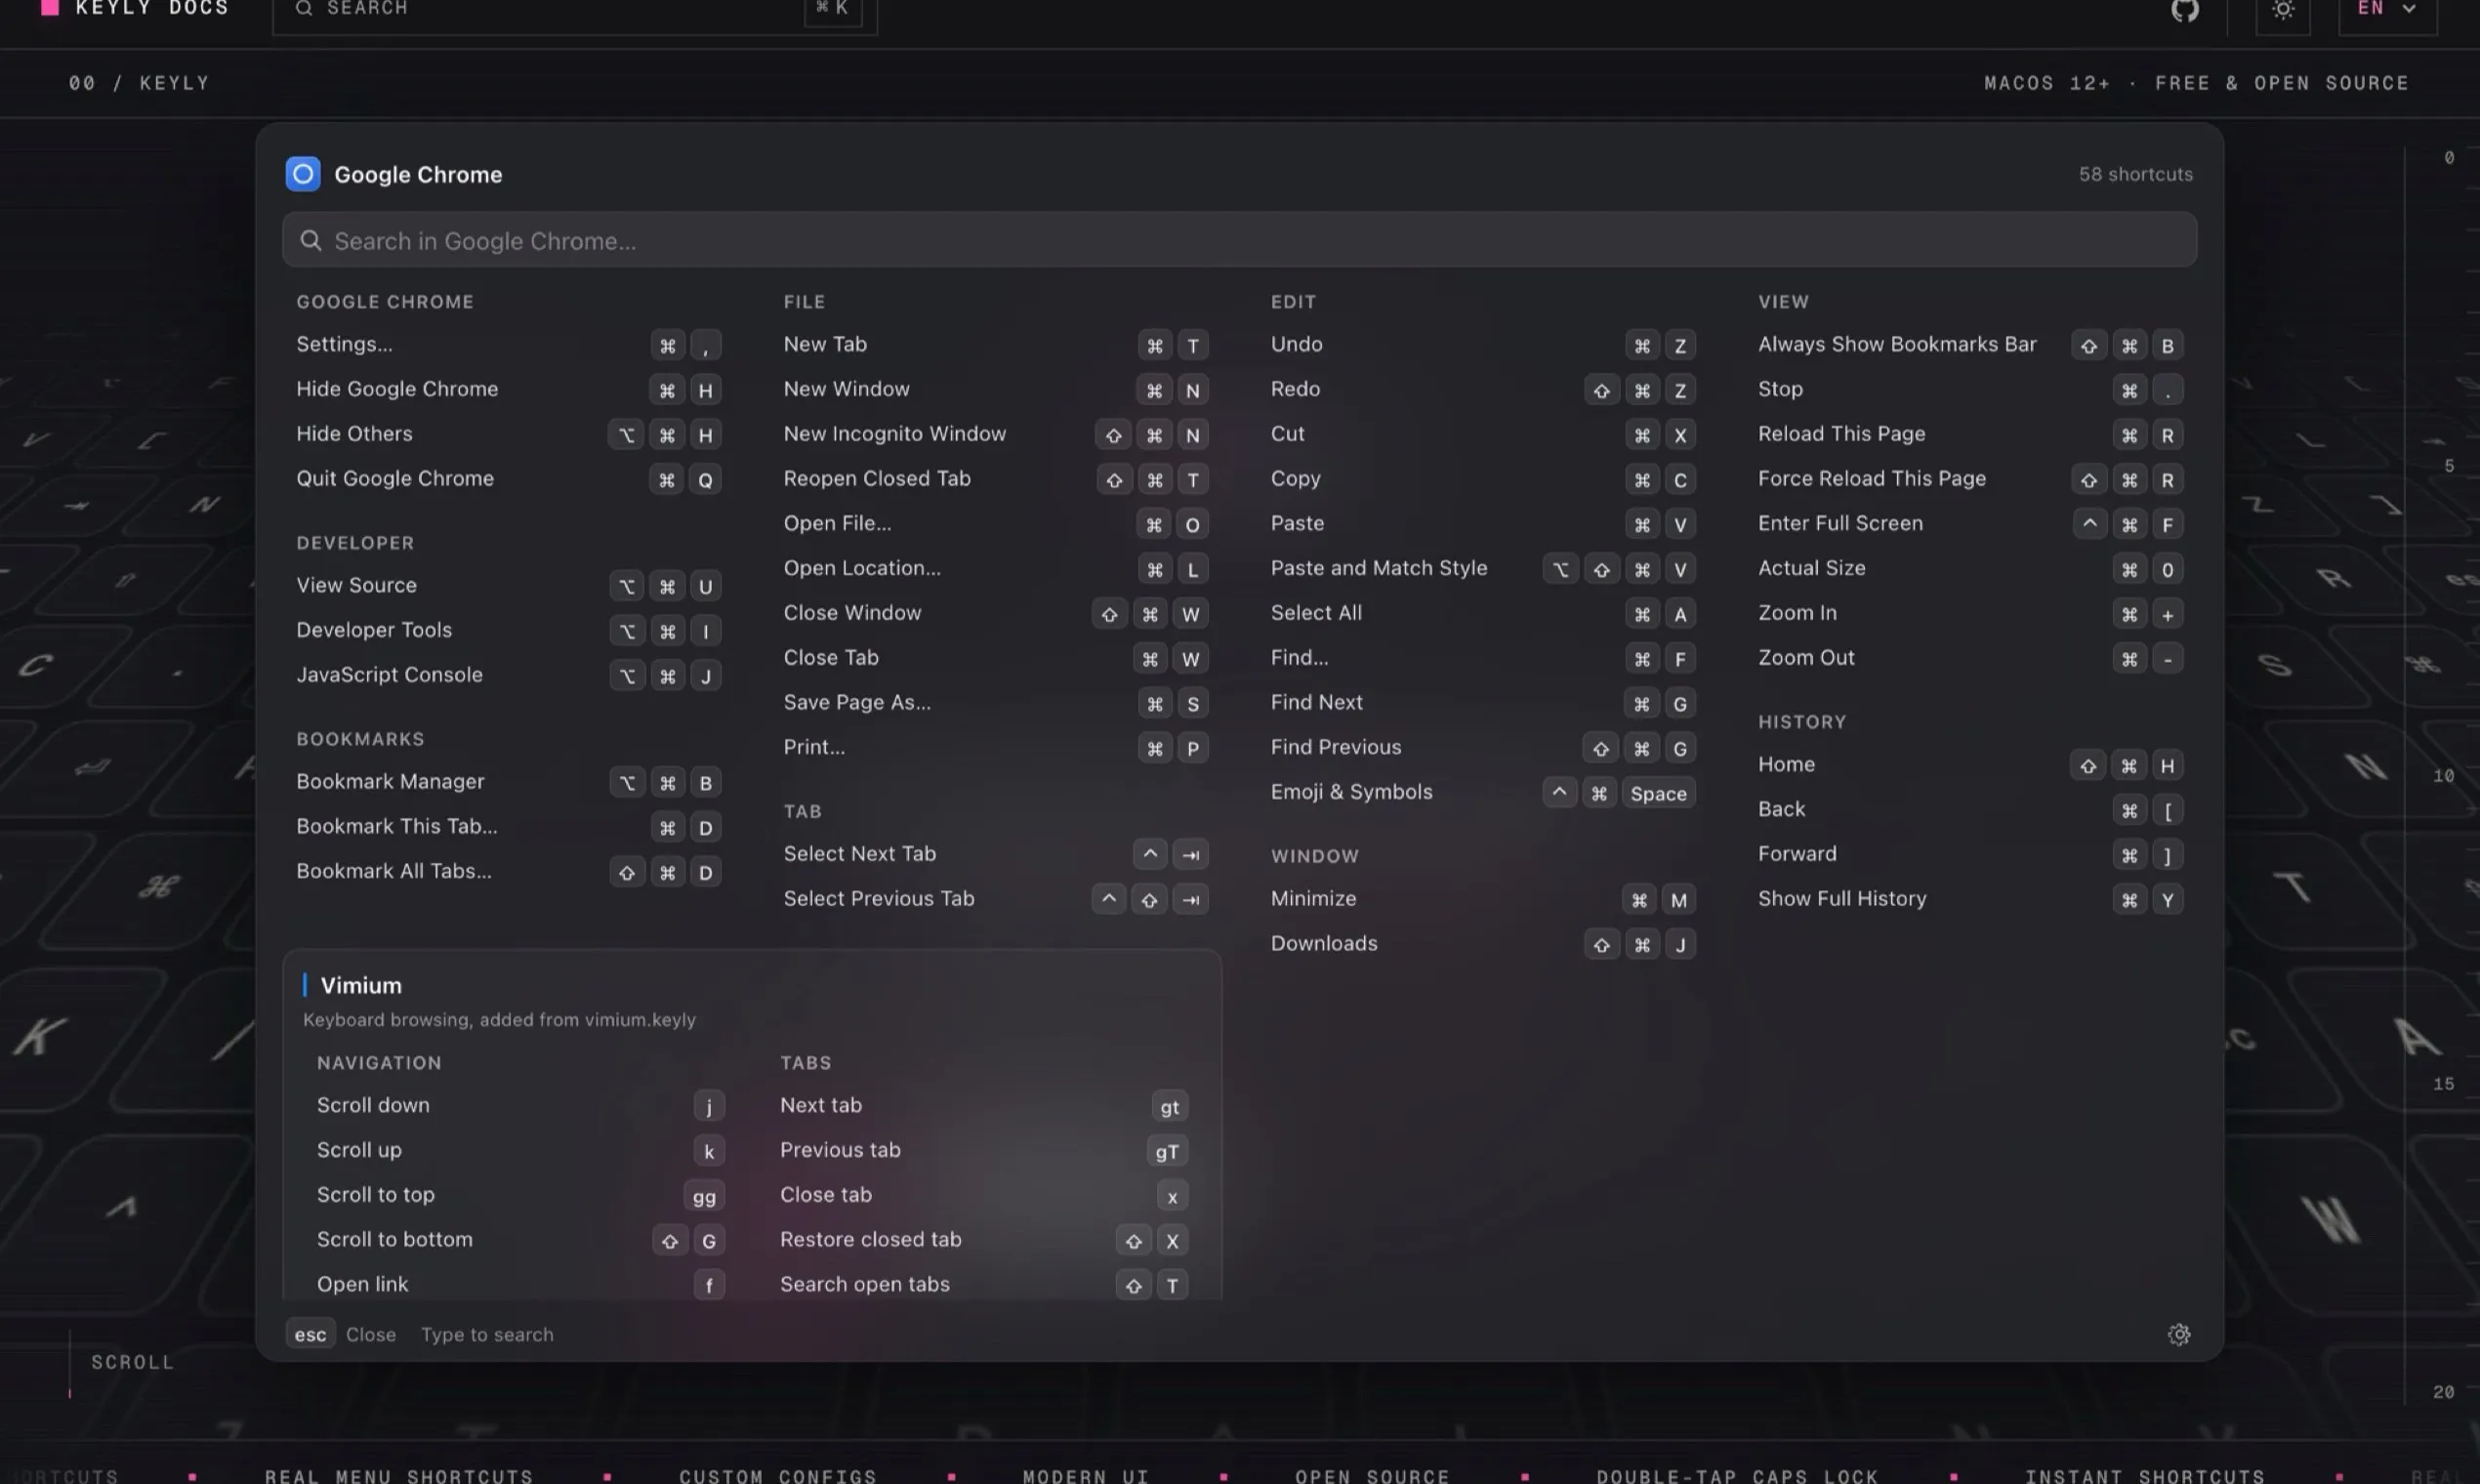2480x1484 pixels.
Task: Click the gg key badge
Action: pos(704,1196)
